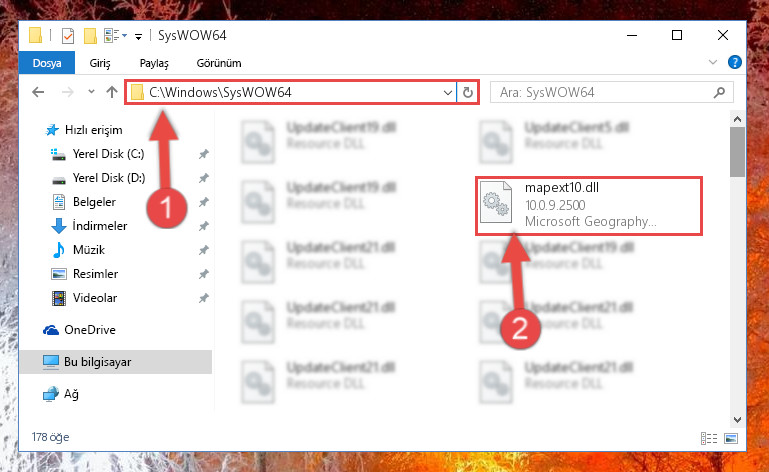The width and height of the screenshot is (769, 472).
Task: Click the vertical scrollbar thumb
Action: (737, 152)
